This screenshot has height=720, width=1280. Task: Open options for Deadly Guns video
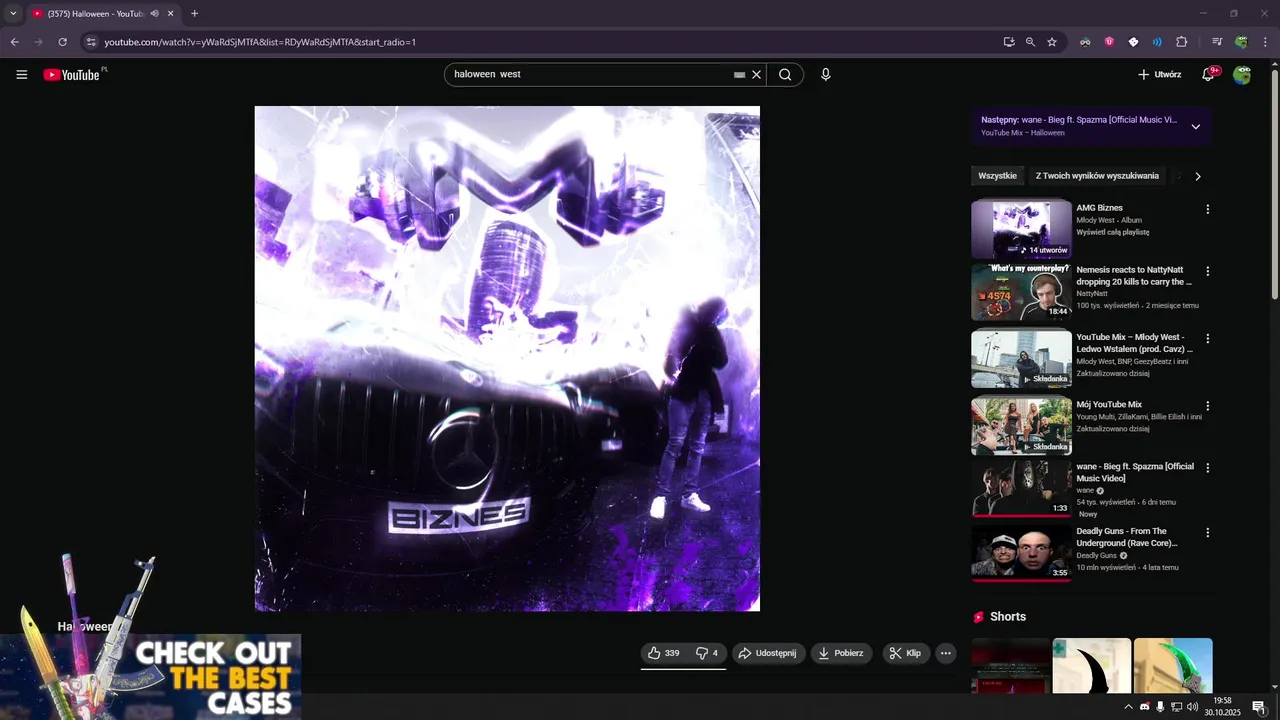point(1207,533)
